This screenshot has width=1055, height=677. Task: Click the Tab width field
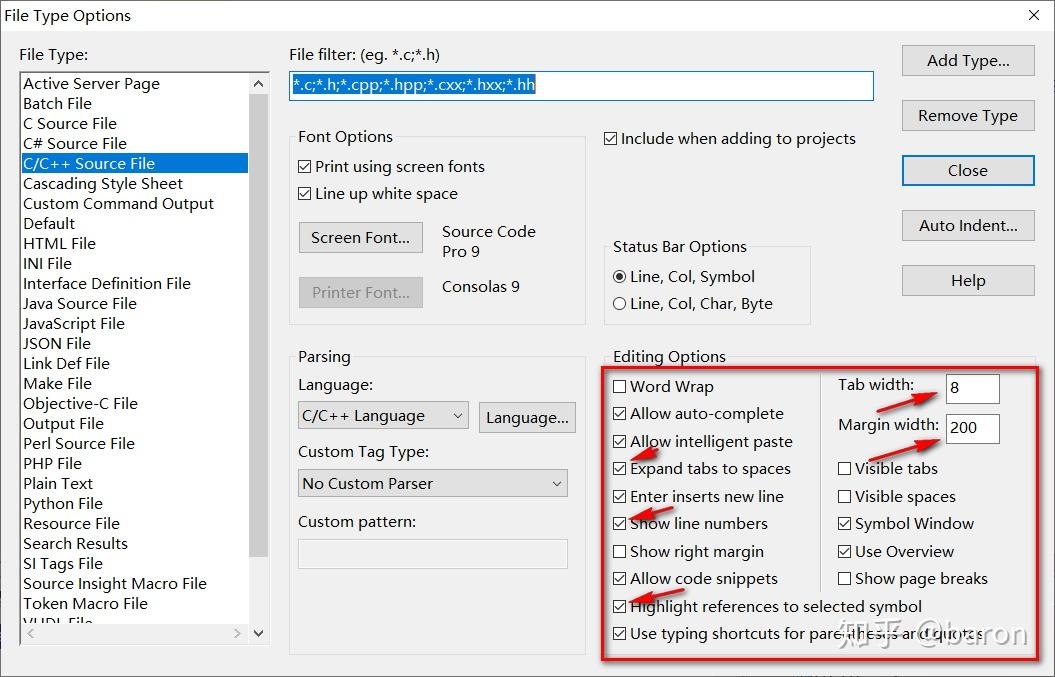tap(972, 388)
